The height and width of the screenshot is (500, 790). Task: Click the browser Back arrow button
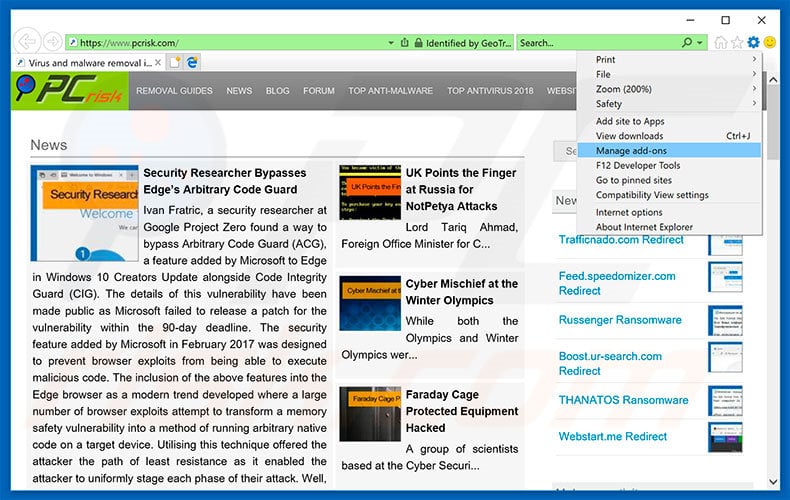coord(27,41)
